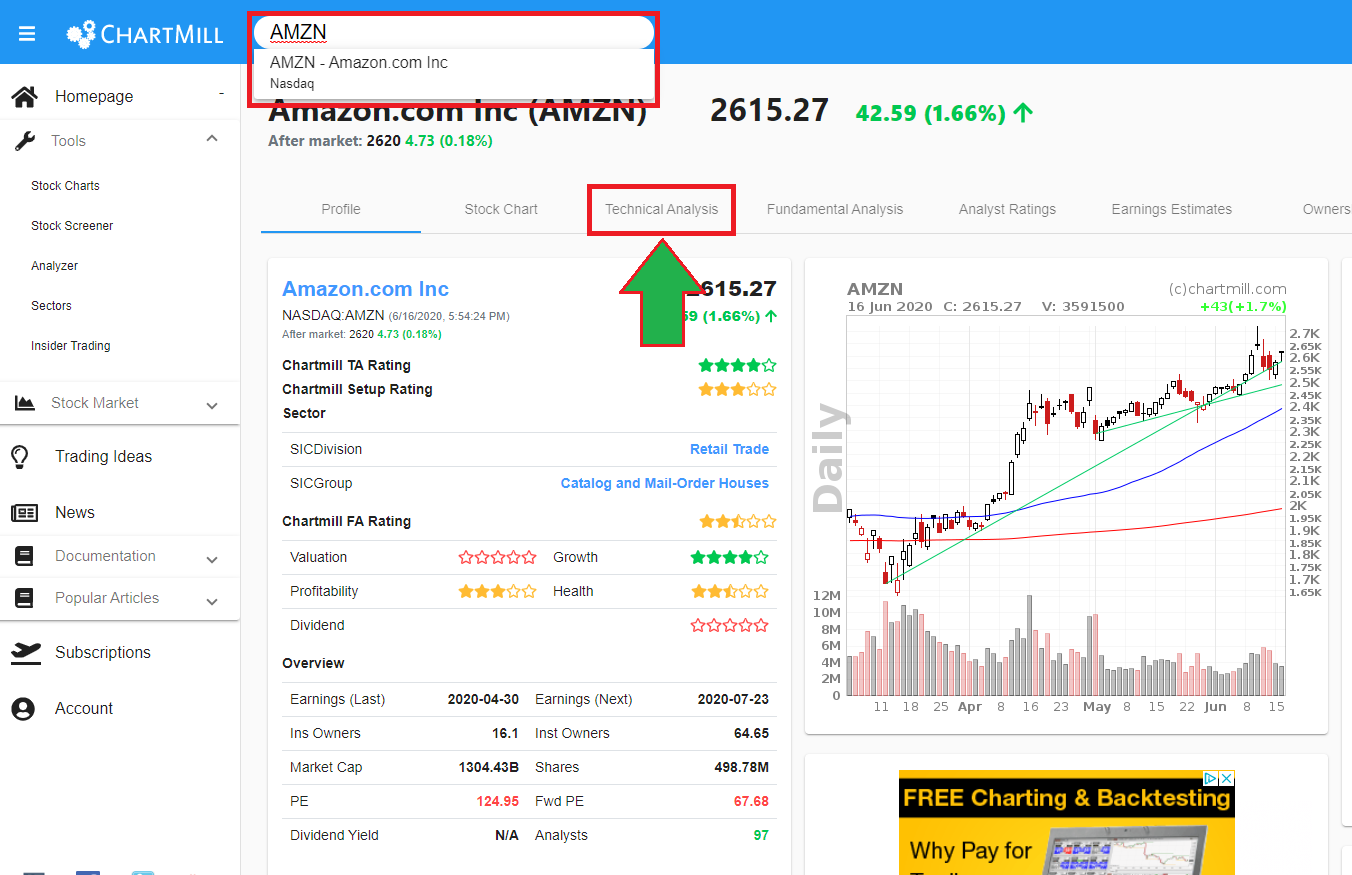Click the Homepage house icon

24,97
